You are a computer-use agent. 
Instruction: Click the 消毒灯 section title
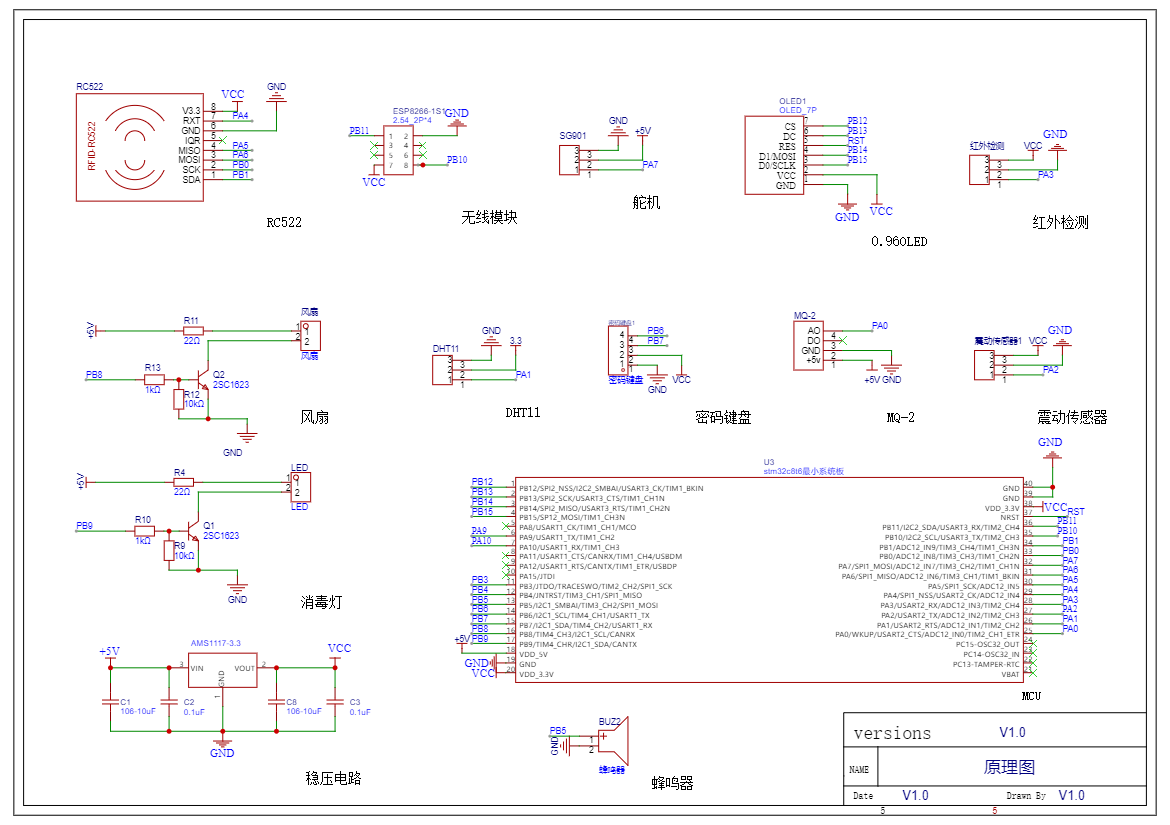point(322,602)
